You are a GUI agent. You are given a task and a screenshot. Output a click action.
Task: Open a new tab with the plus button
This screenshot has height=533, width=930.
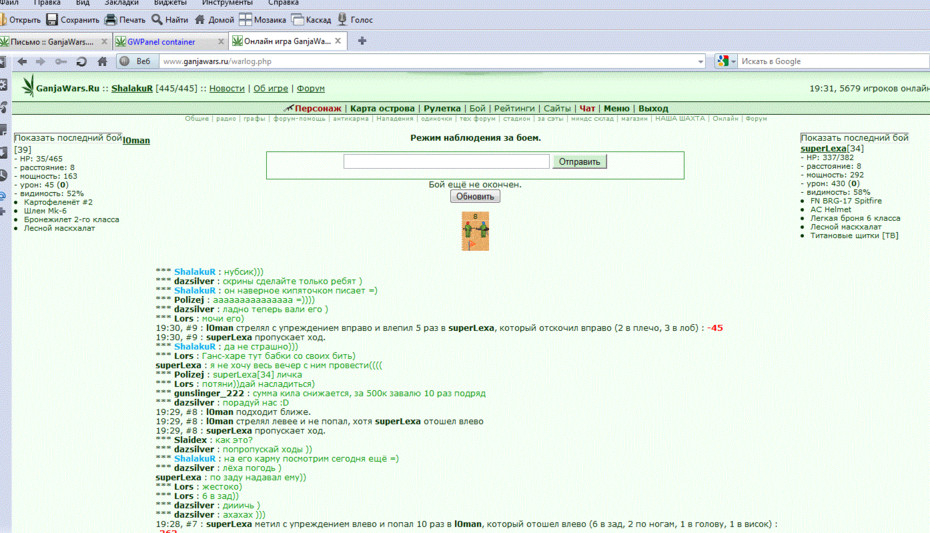coord(362,41)
